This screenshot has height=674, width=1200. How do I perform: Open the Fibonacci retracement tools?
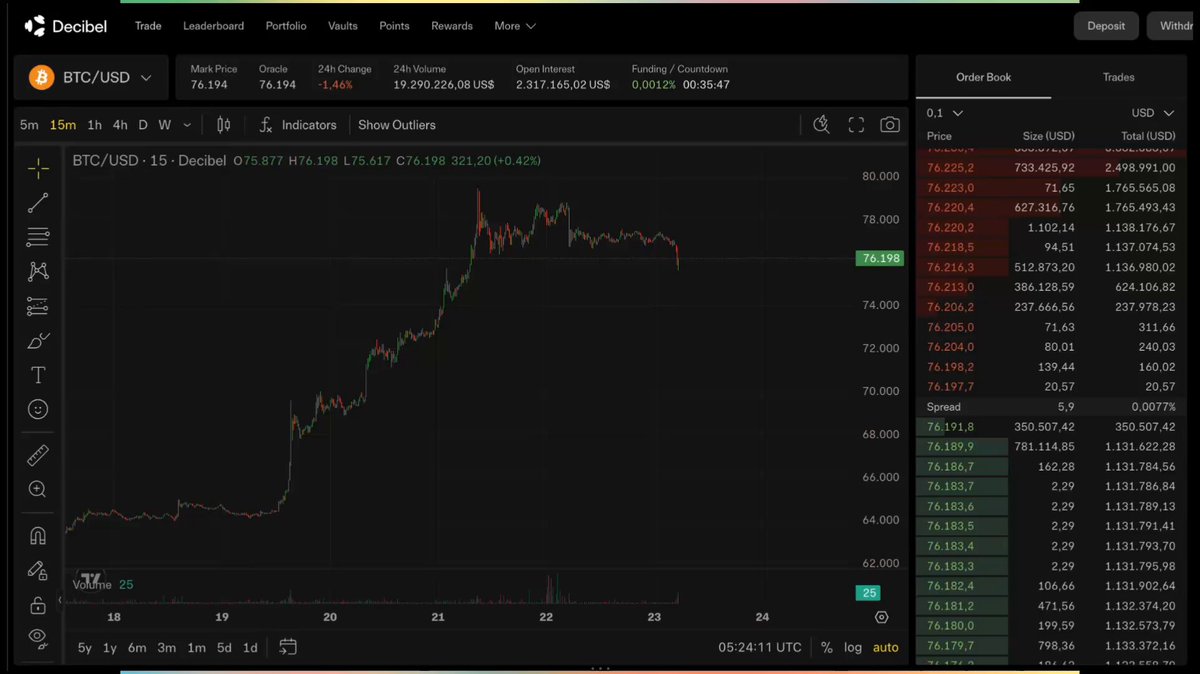[x=38, y=237]
